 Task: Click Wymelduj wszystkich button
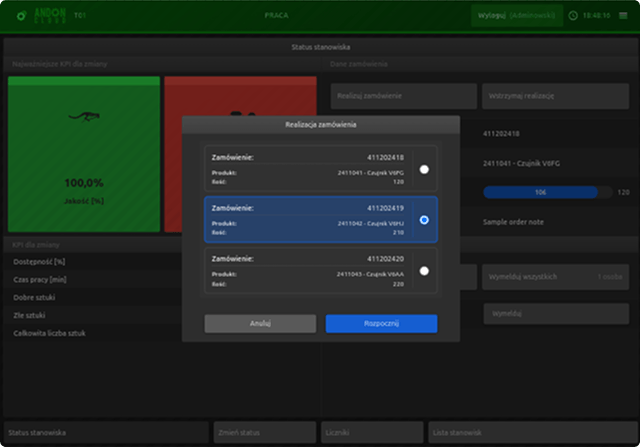click(555, 277)
